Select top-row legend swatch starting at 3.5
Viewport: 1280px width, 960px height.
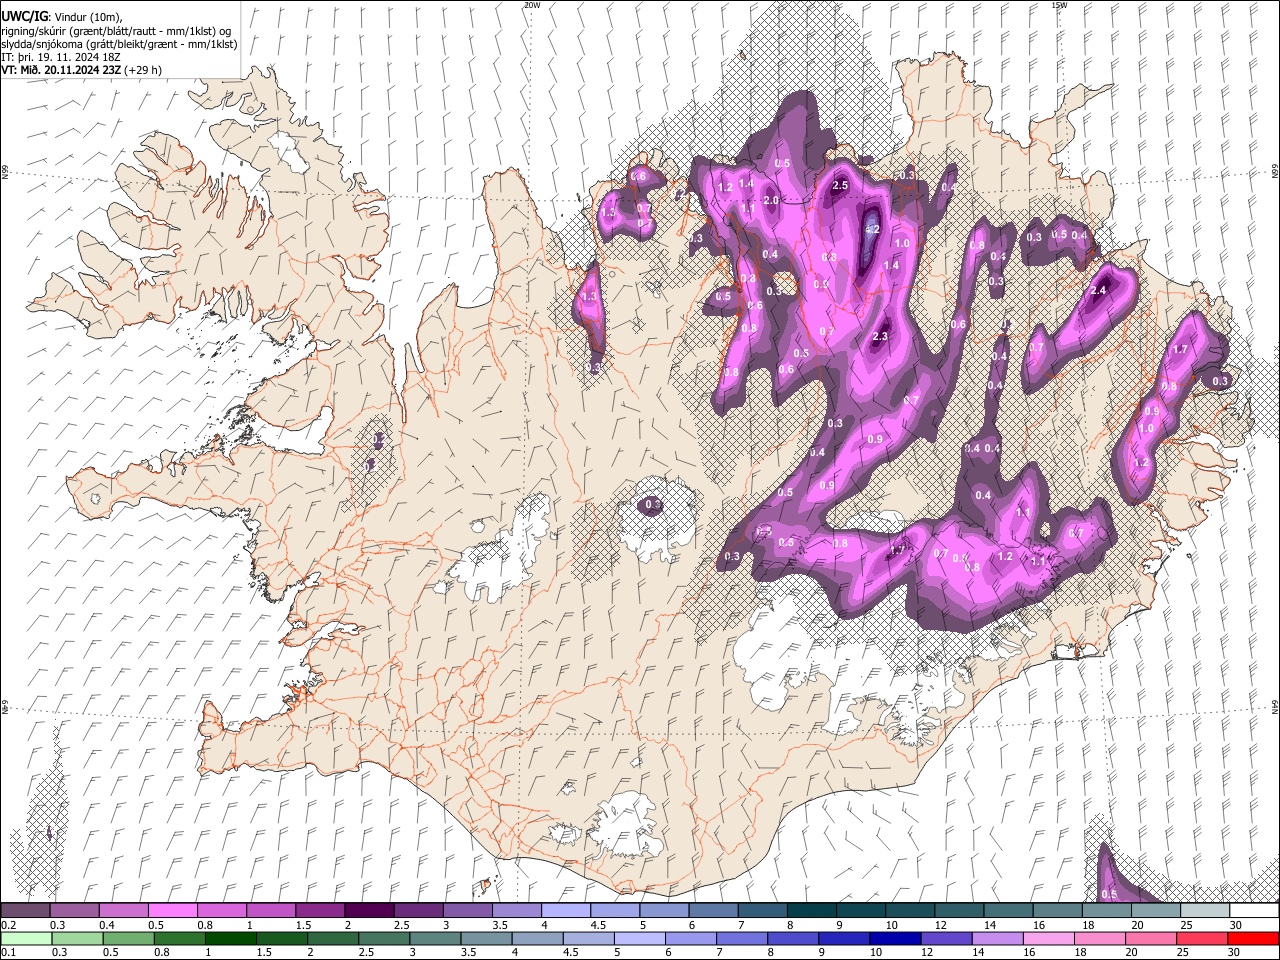pos(516,911)
